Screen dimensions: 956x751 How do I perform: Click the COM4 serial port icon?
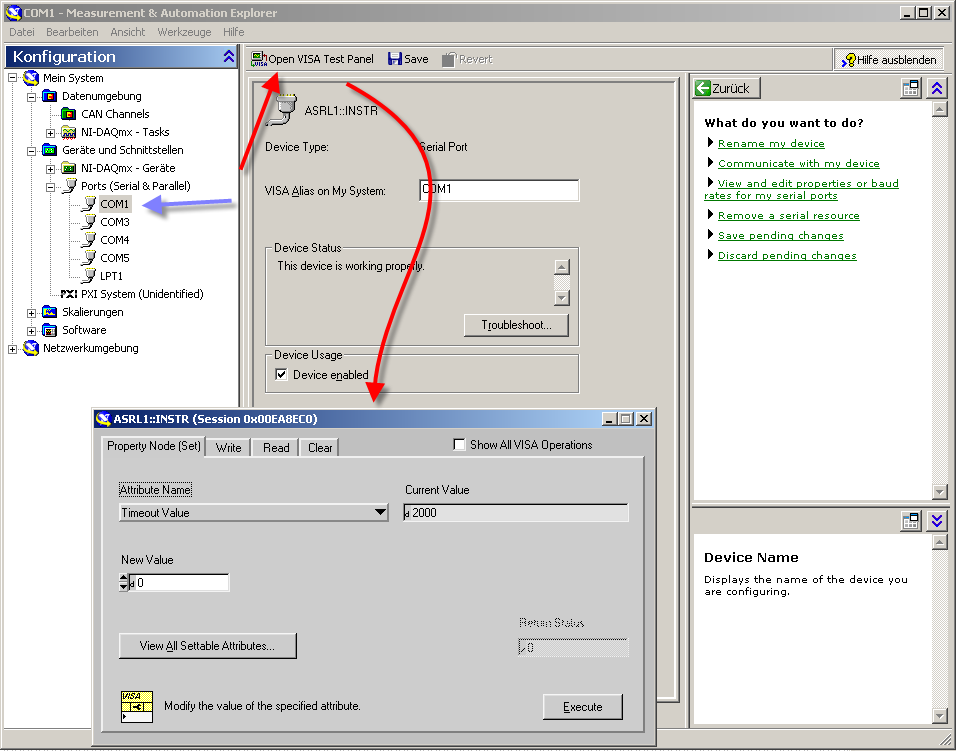[89, 240]
